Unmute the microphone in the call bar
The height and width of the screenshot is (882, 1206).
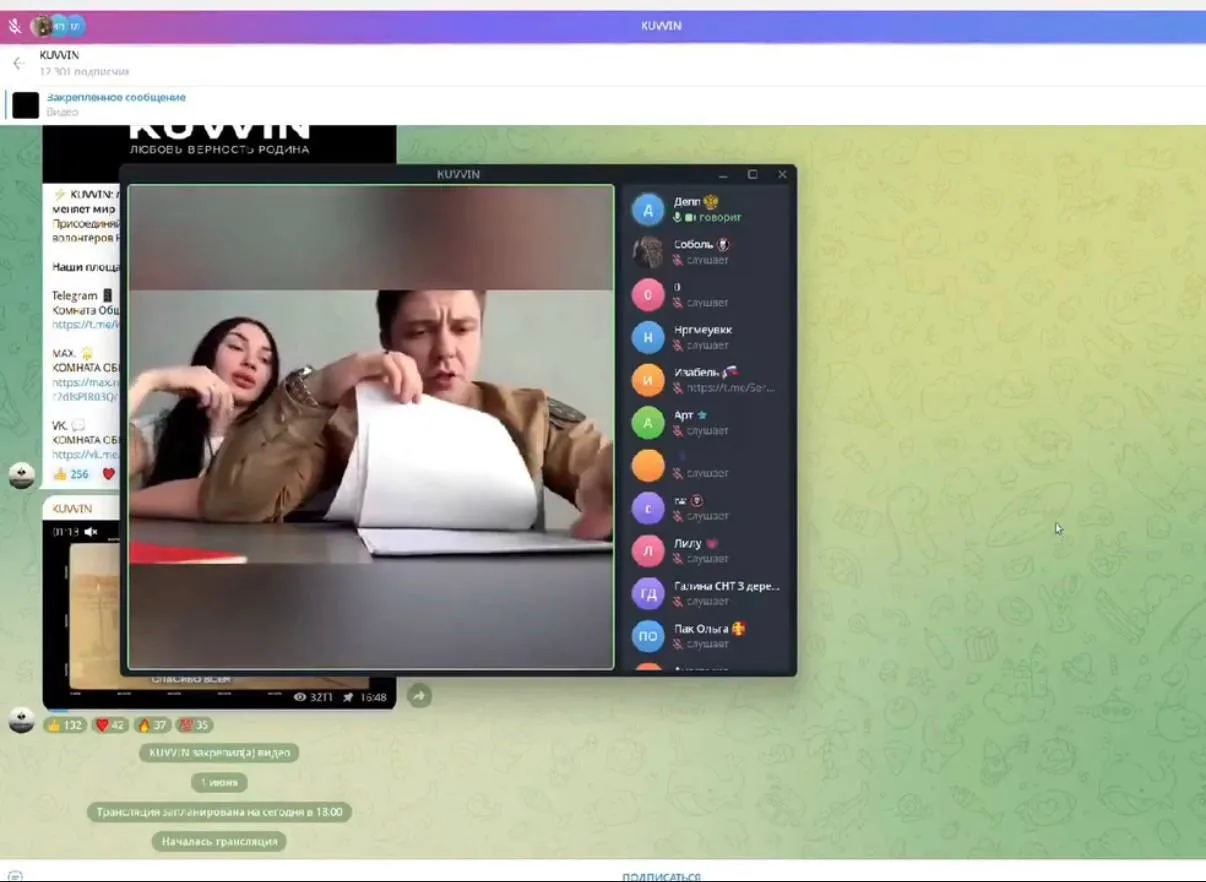click(x=15, y=26)
